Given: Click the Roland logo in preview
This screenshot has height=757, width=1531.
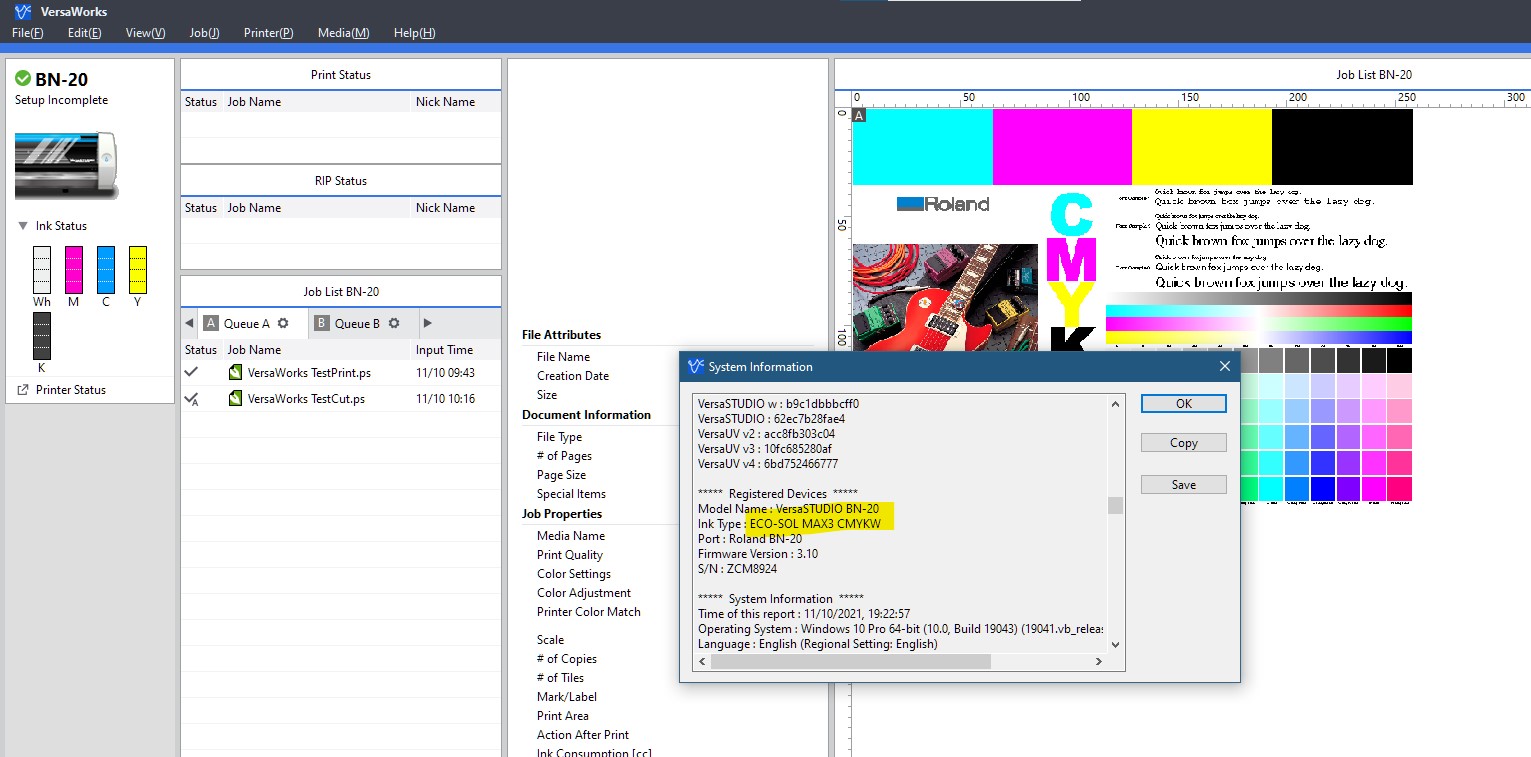Looking at the screenshot, I should pos(943,204).
